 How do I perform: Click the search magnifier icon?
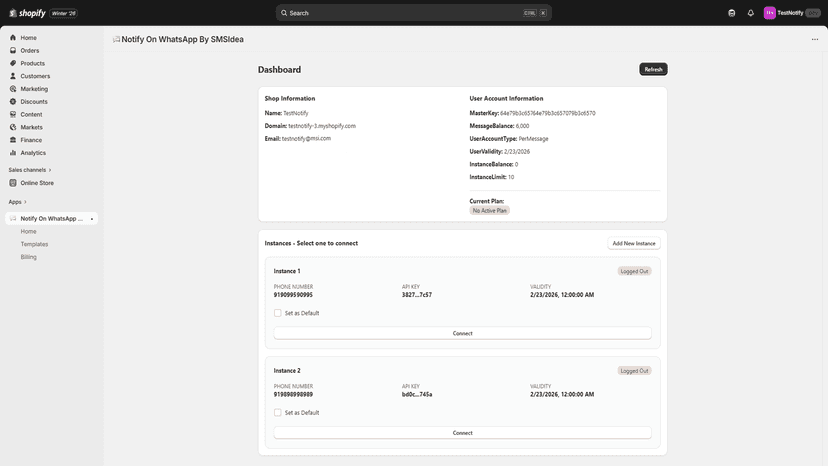tap(284, 13)
